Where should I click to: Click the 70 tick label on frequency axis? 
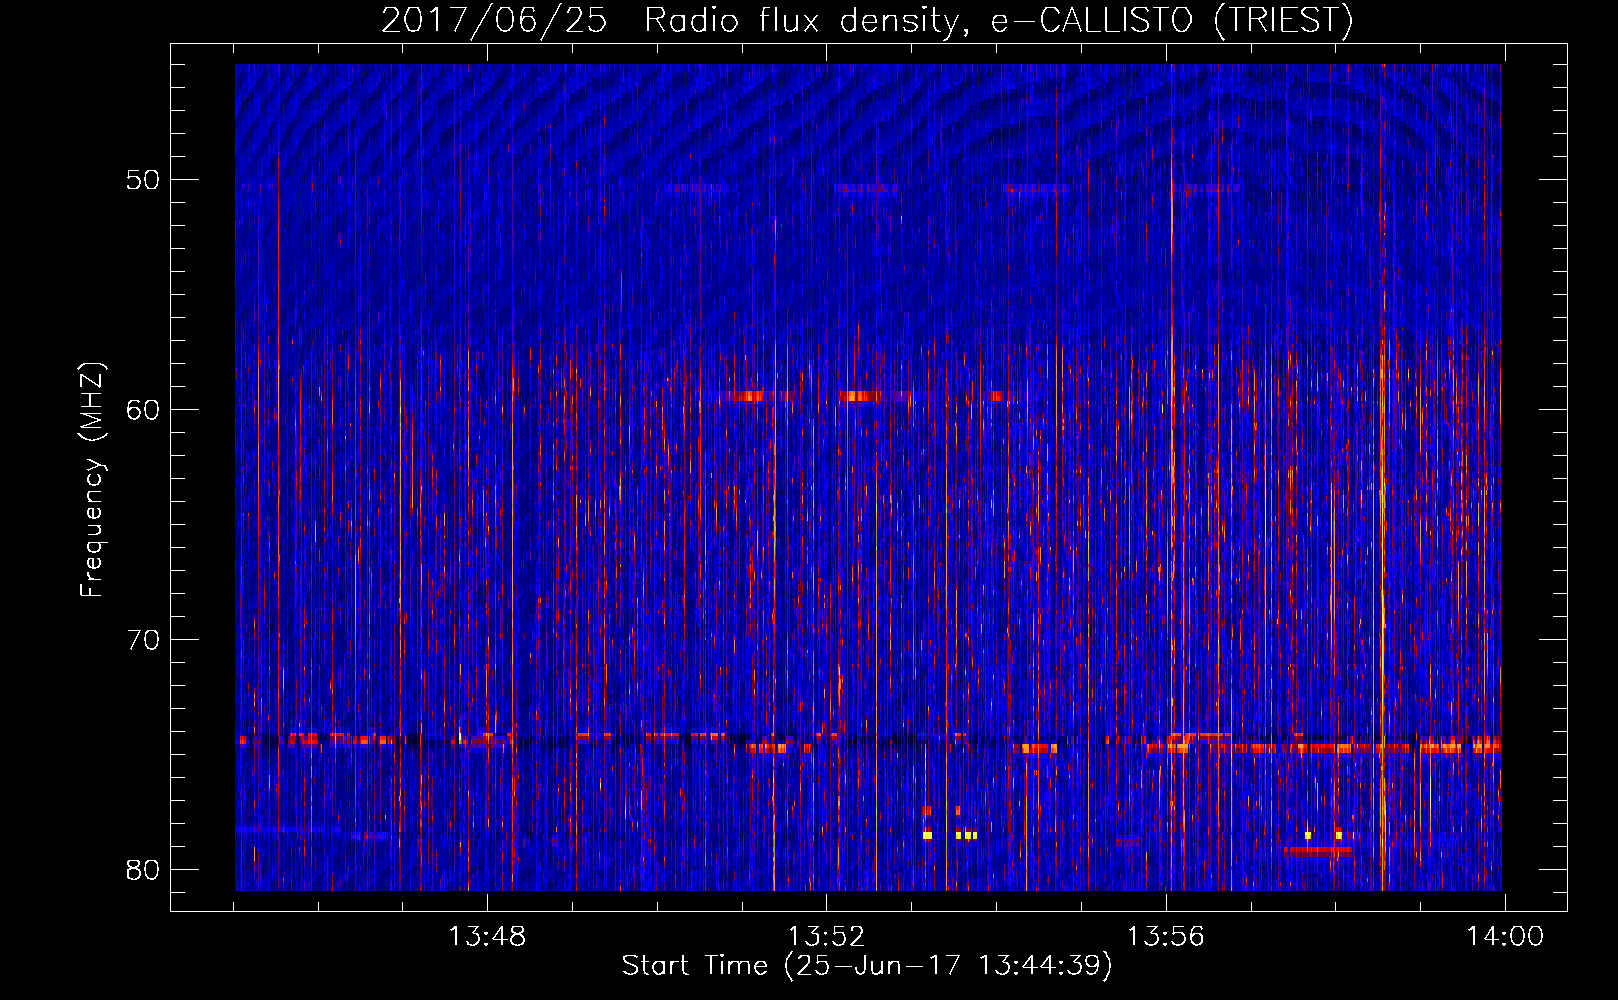[x=143, y=640]
